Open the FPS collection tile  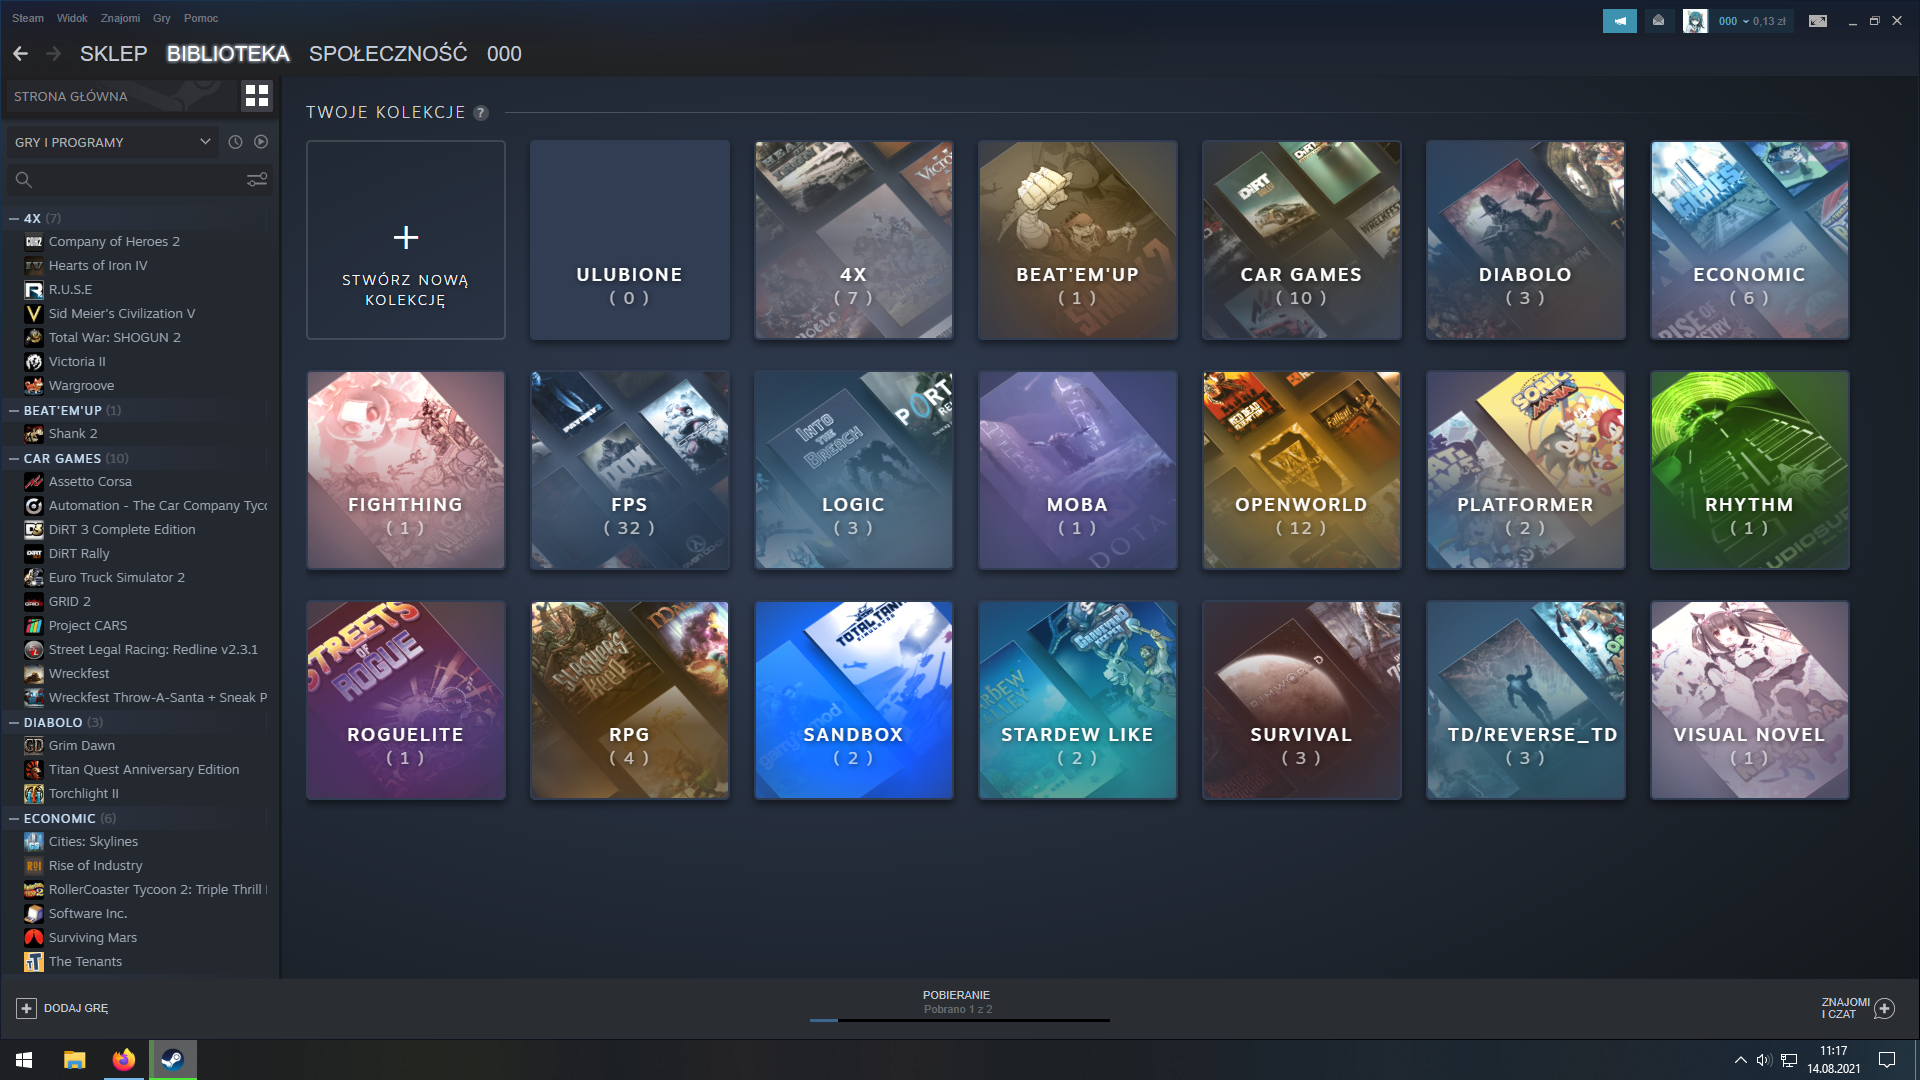(x=630, y=470)
